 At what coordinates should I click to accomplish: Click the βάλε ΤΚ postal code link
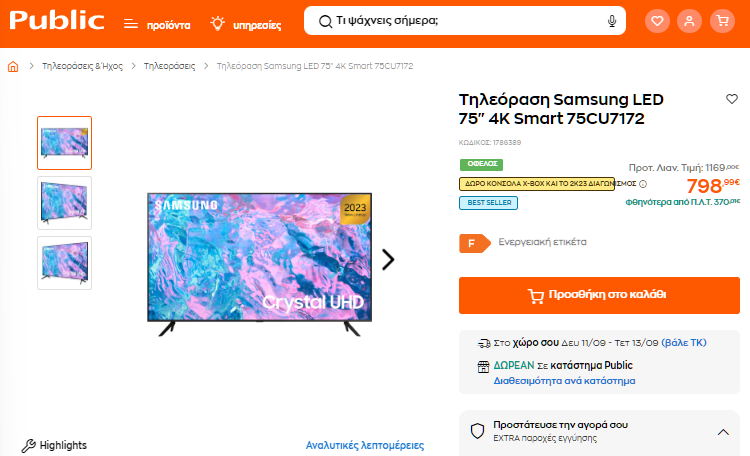(684, 343)
